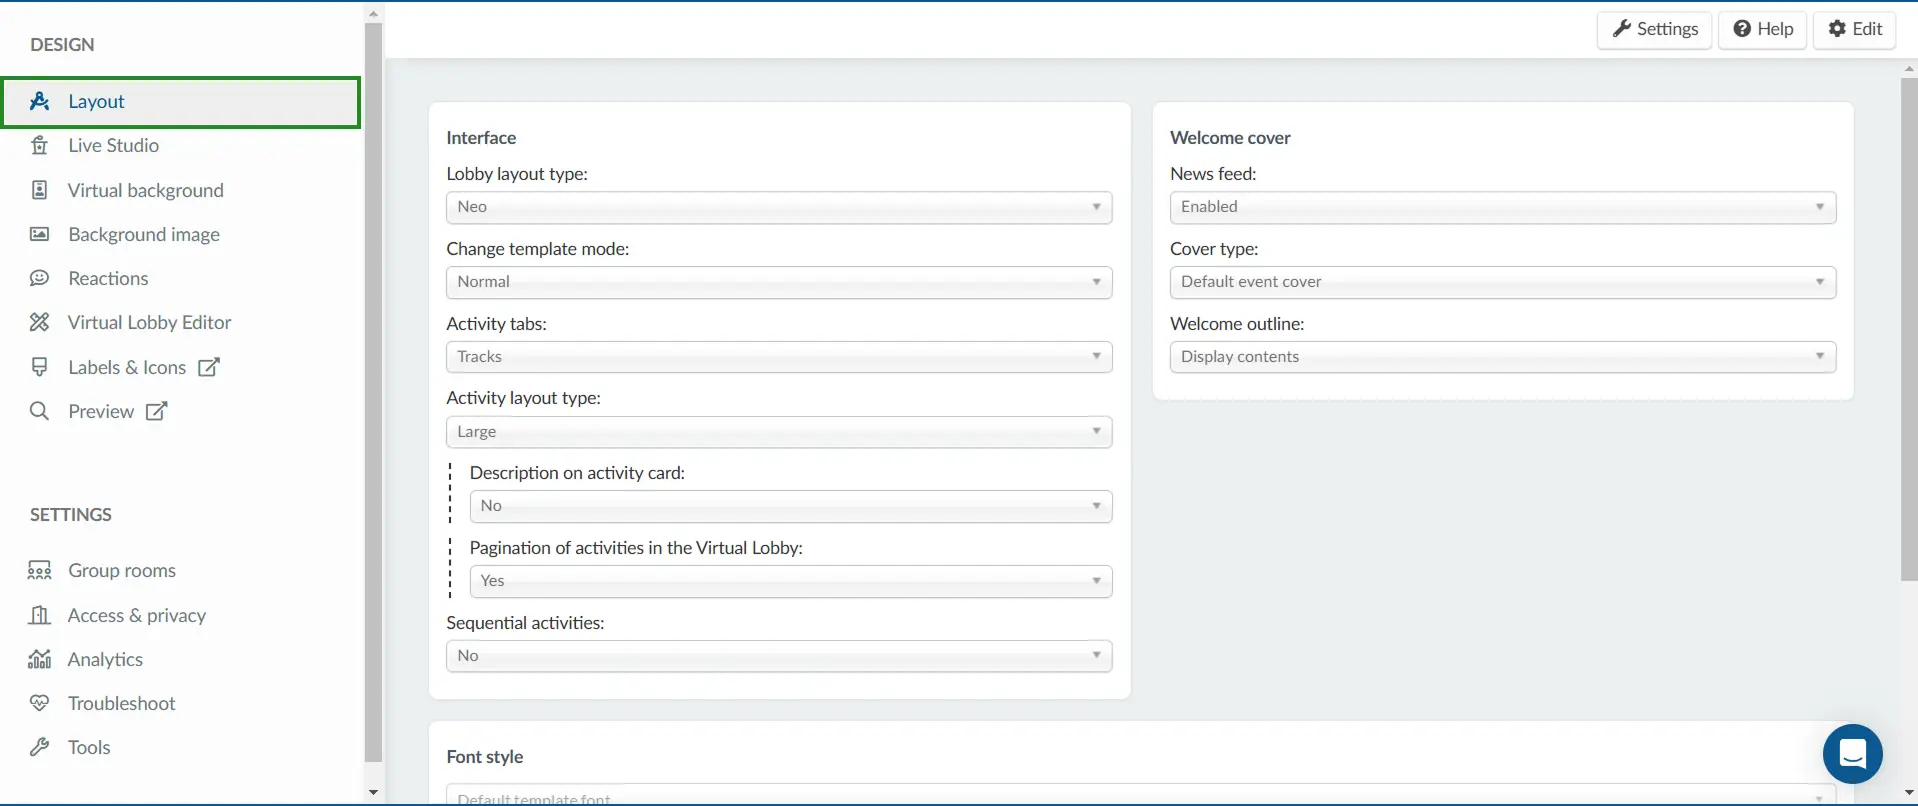Screen dimensions: 1918x806
Task: Open the Layout menu item
Action: point(181,102)
